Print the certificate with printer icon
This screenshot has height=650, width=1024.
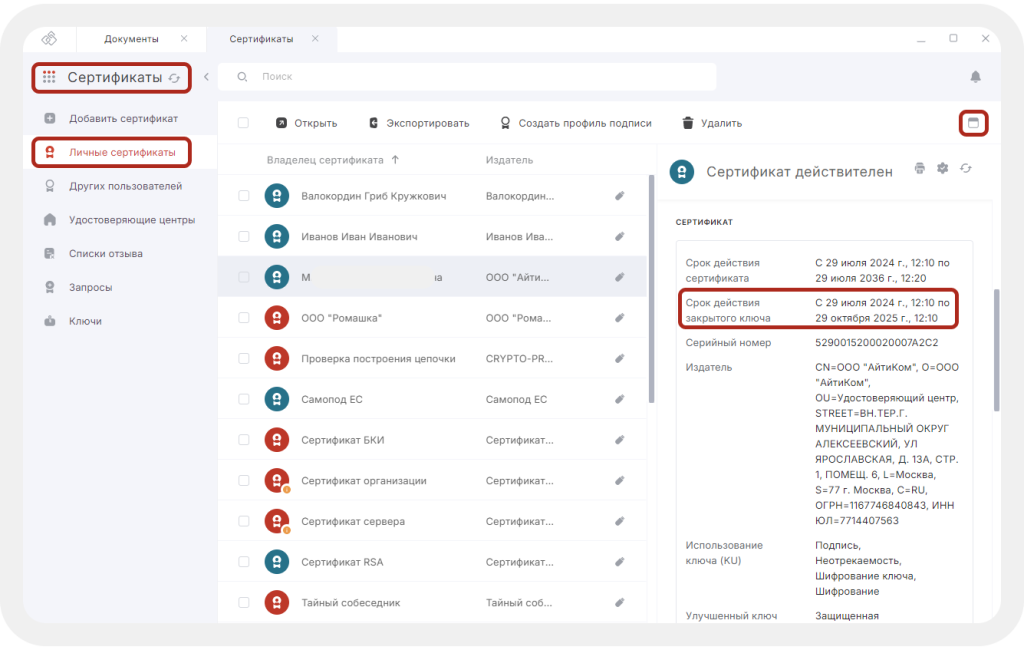point(920,169)
